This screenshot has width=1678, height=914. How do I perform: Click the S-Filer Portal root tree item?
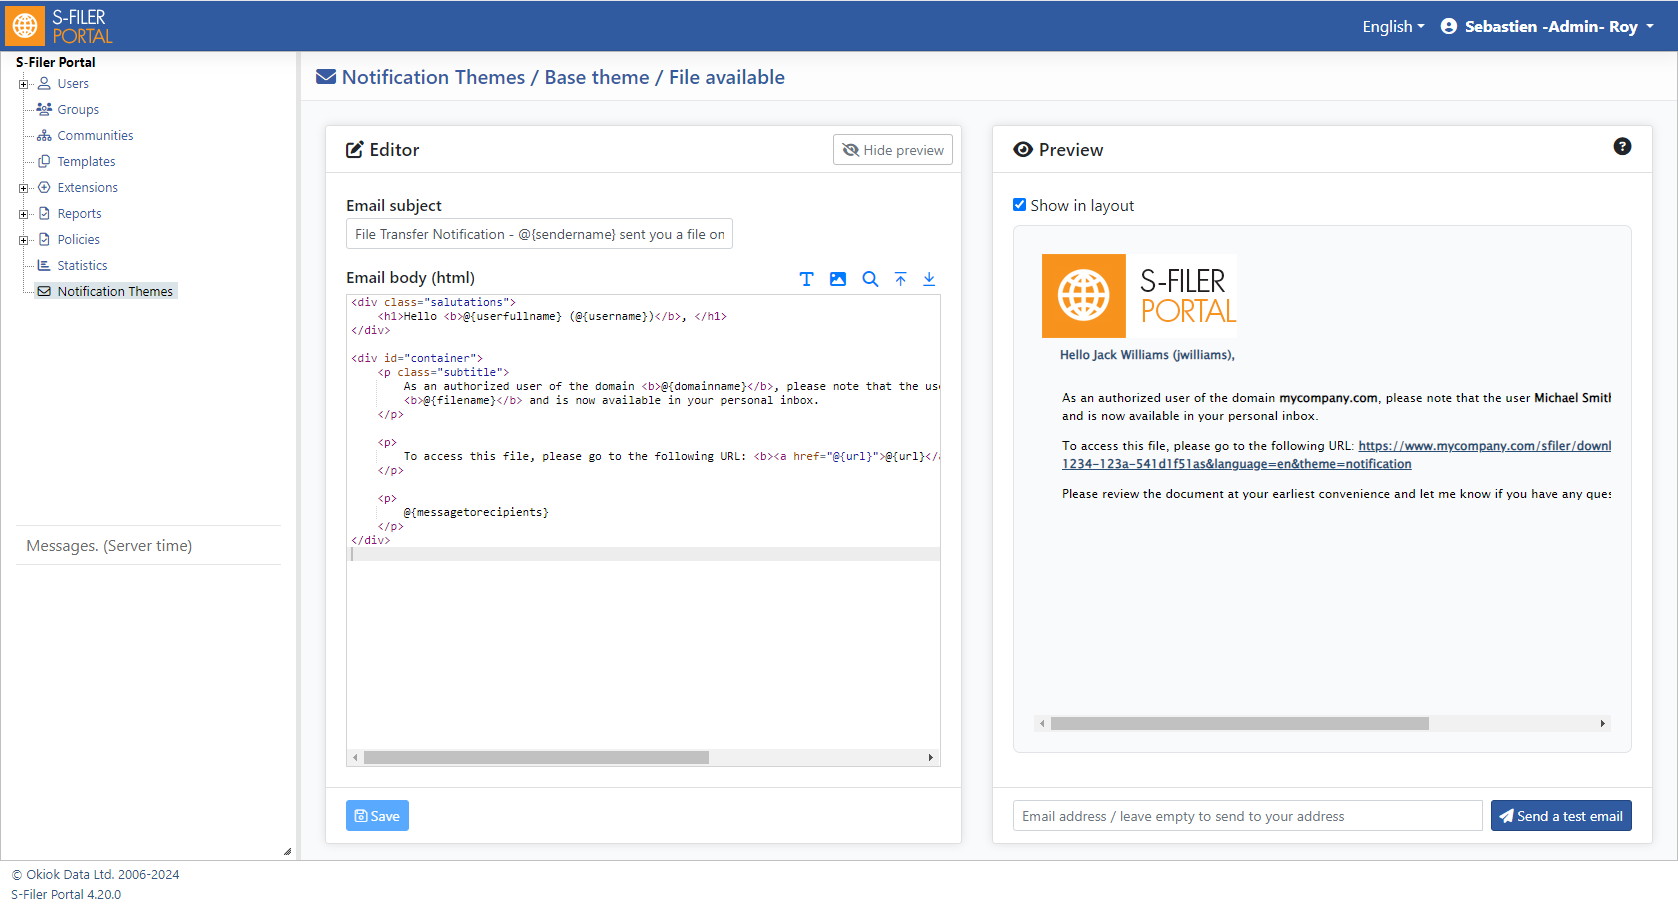55,62
